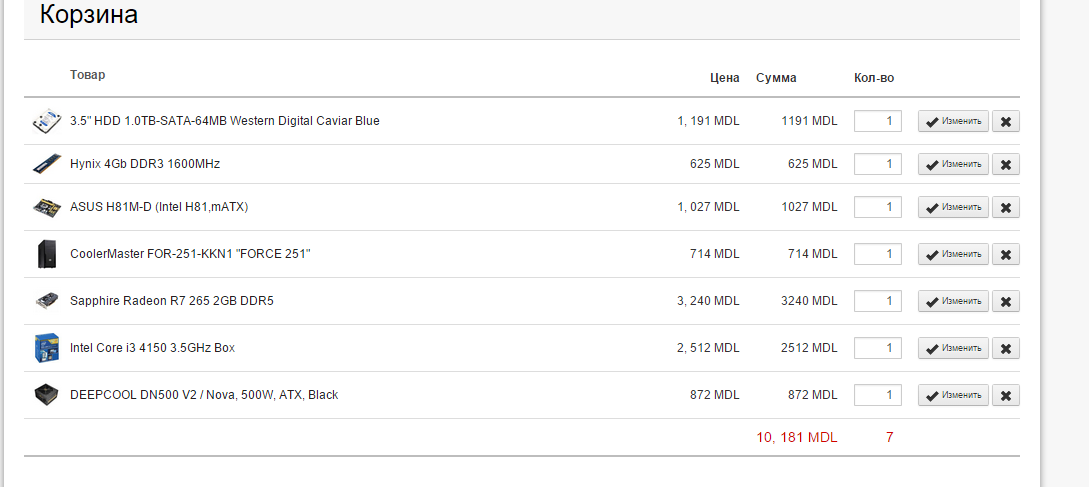The height and width of the screenshot is (487, 1089).
Task: Focus the quantity field for Hynix 4Gb DDR3
Action: 878,165
